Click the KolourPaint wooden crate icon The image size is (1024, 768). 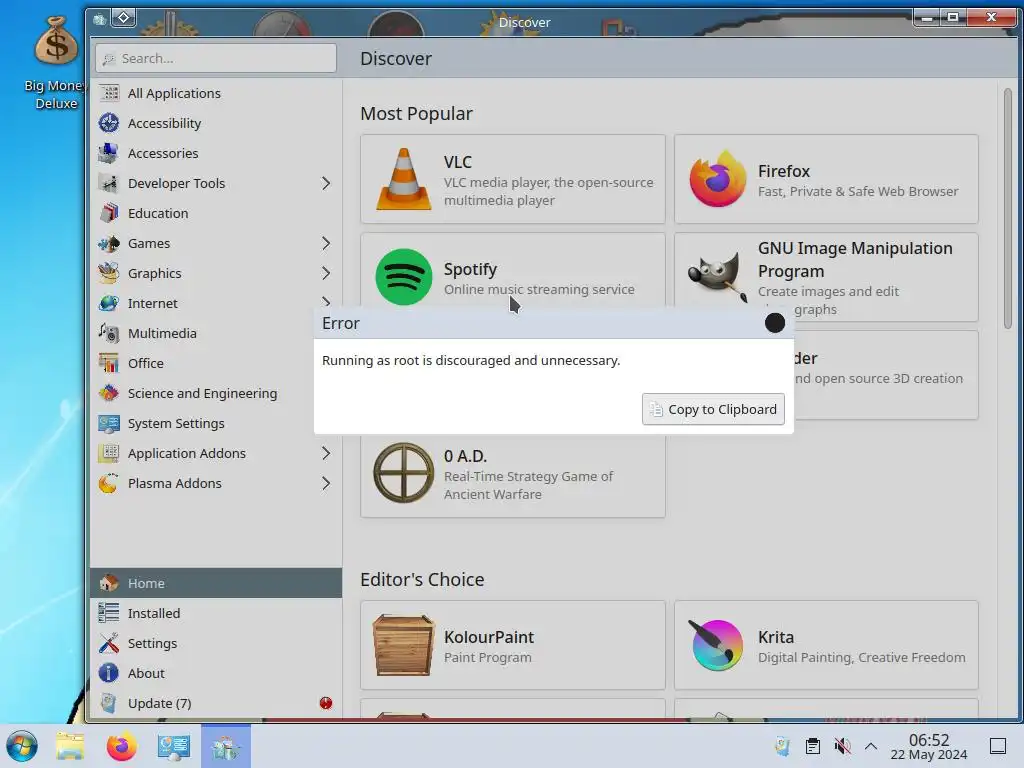[x=404, y=645]
